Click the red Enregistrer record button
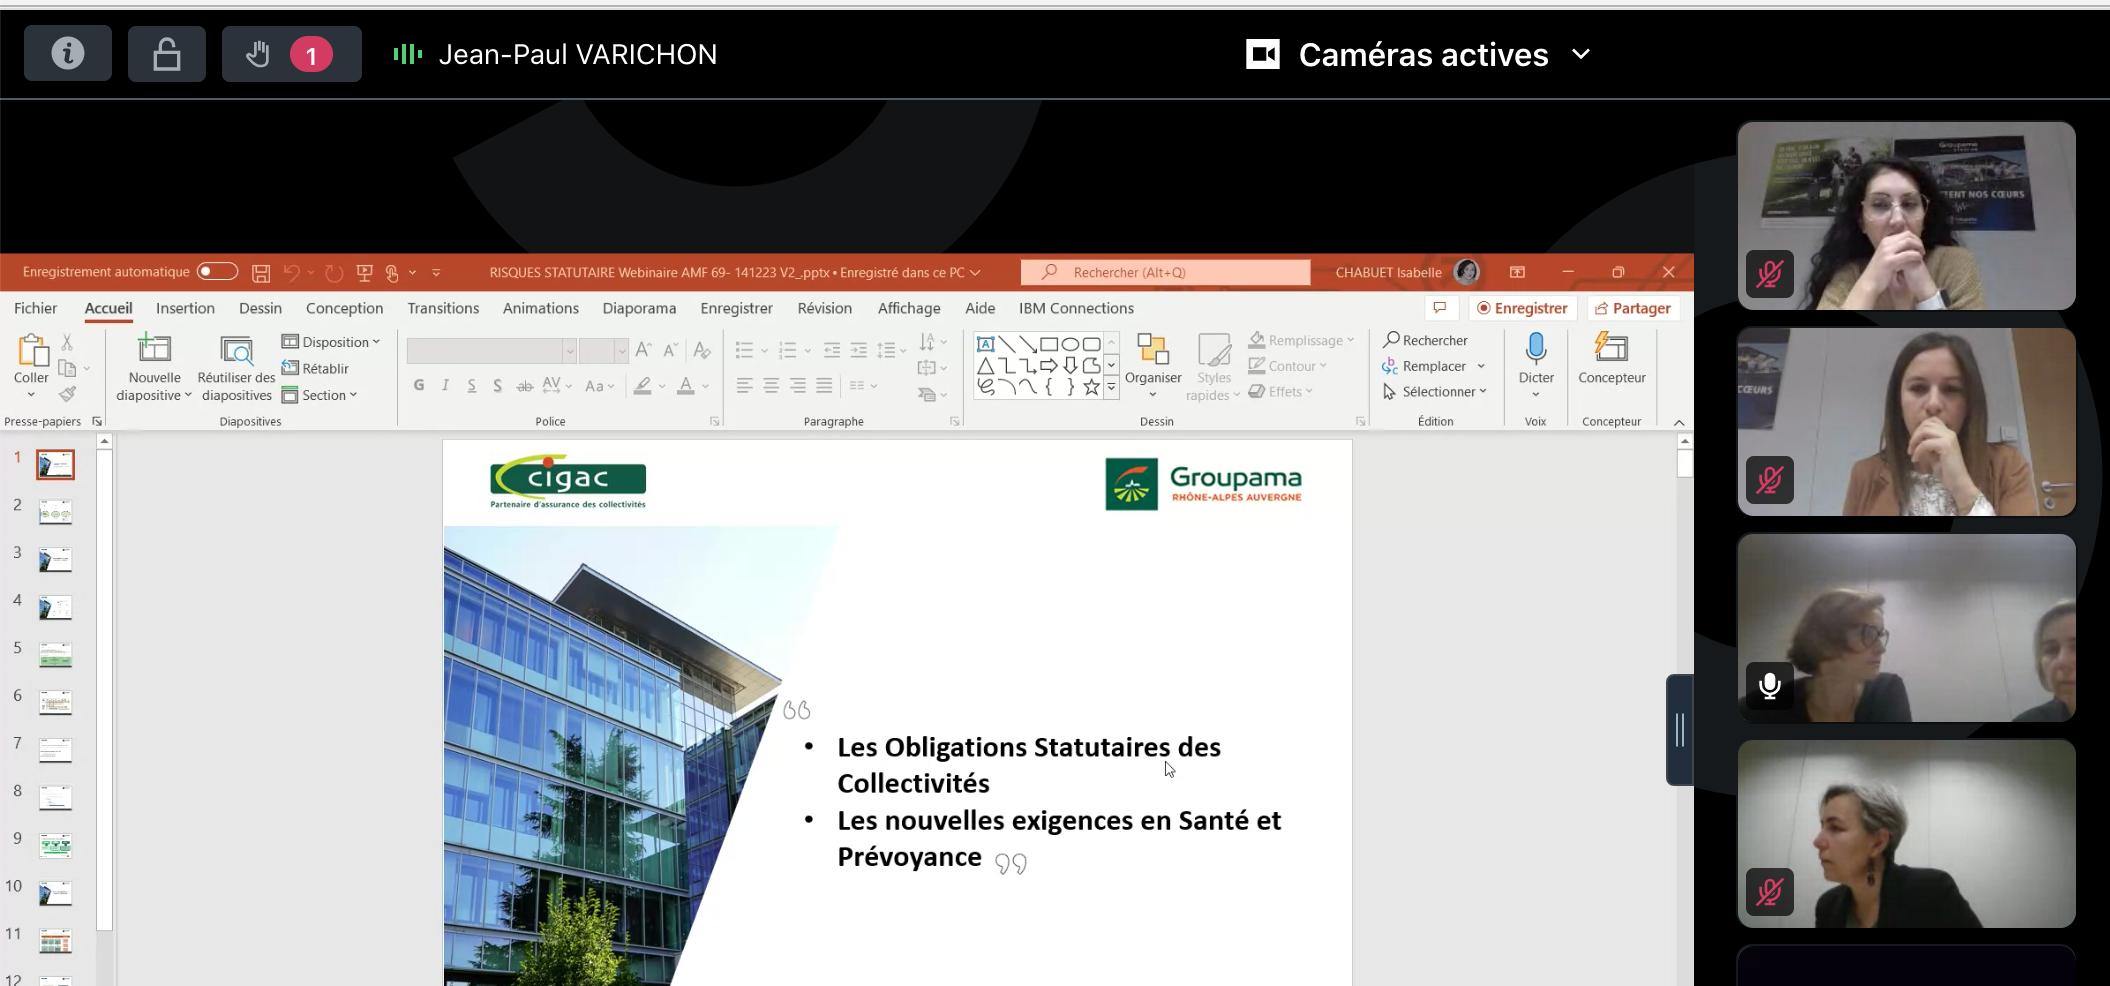Viewport: 2110px width, 986px height. pyautogui.click(x=1521, y=308)
